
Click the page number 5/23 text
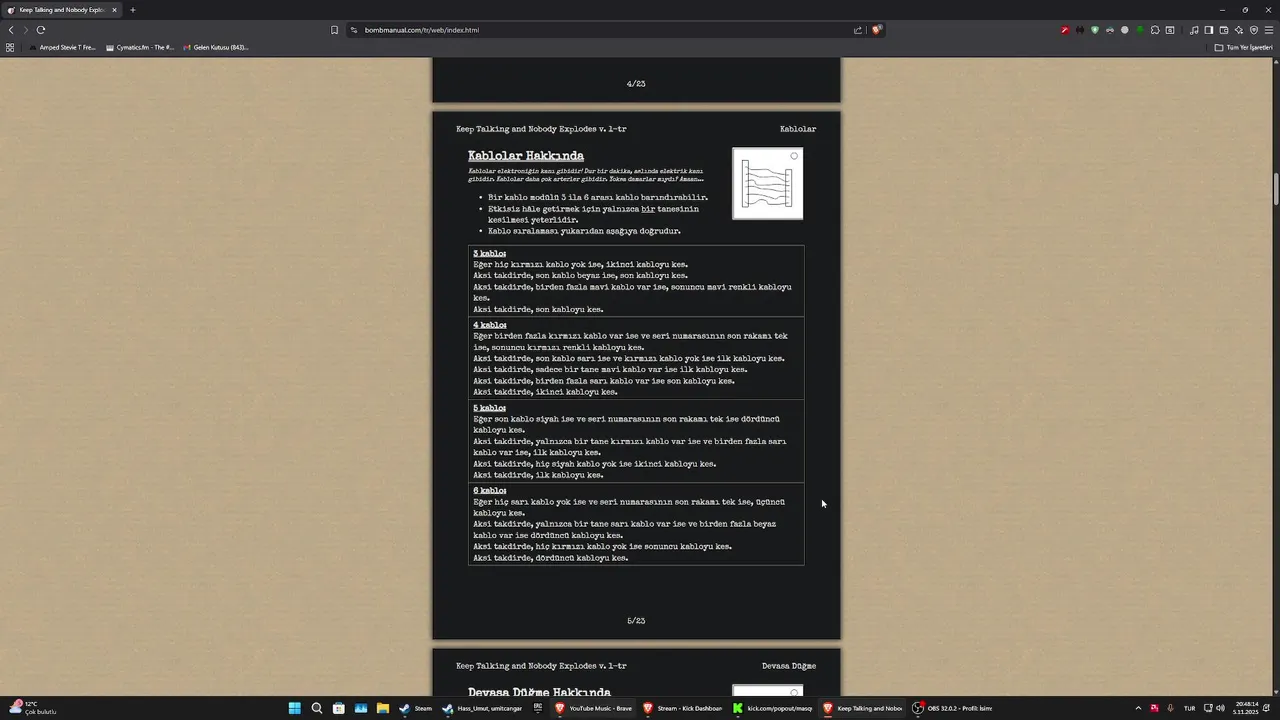636,621
